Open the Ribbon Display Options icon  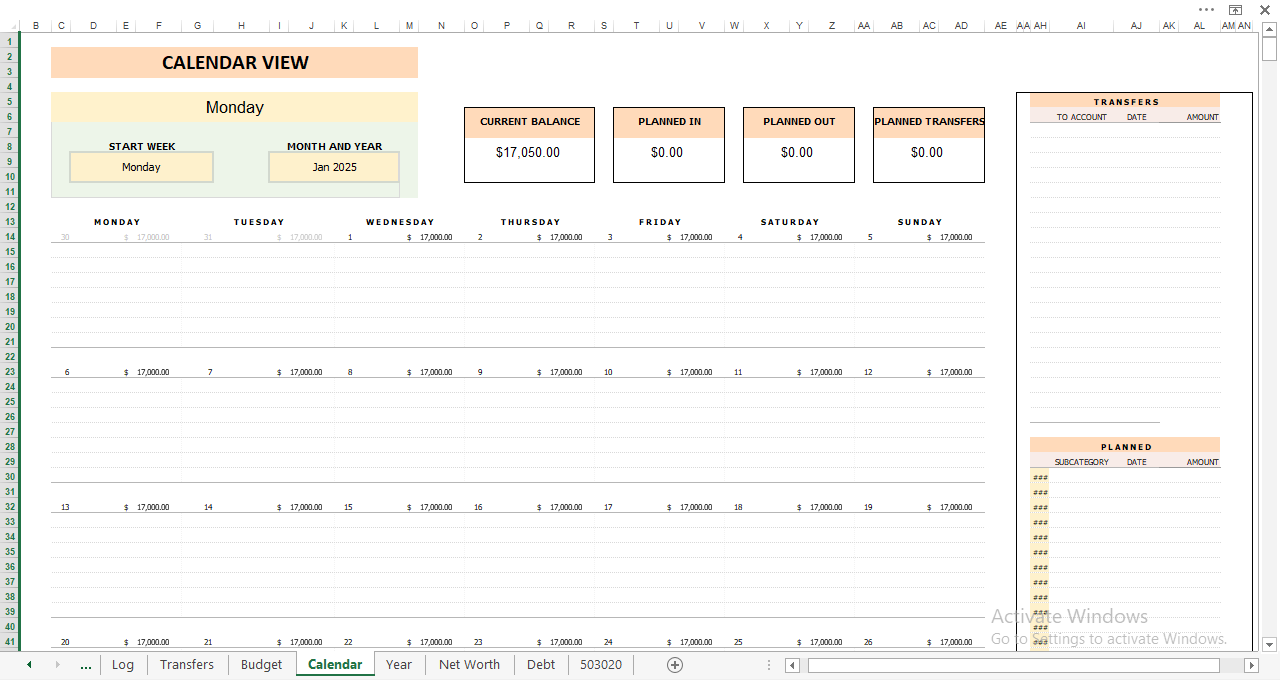point(1234,10)
